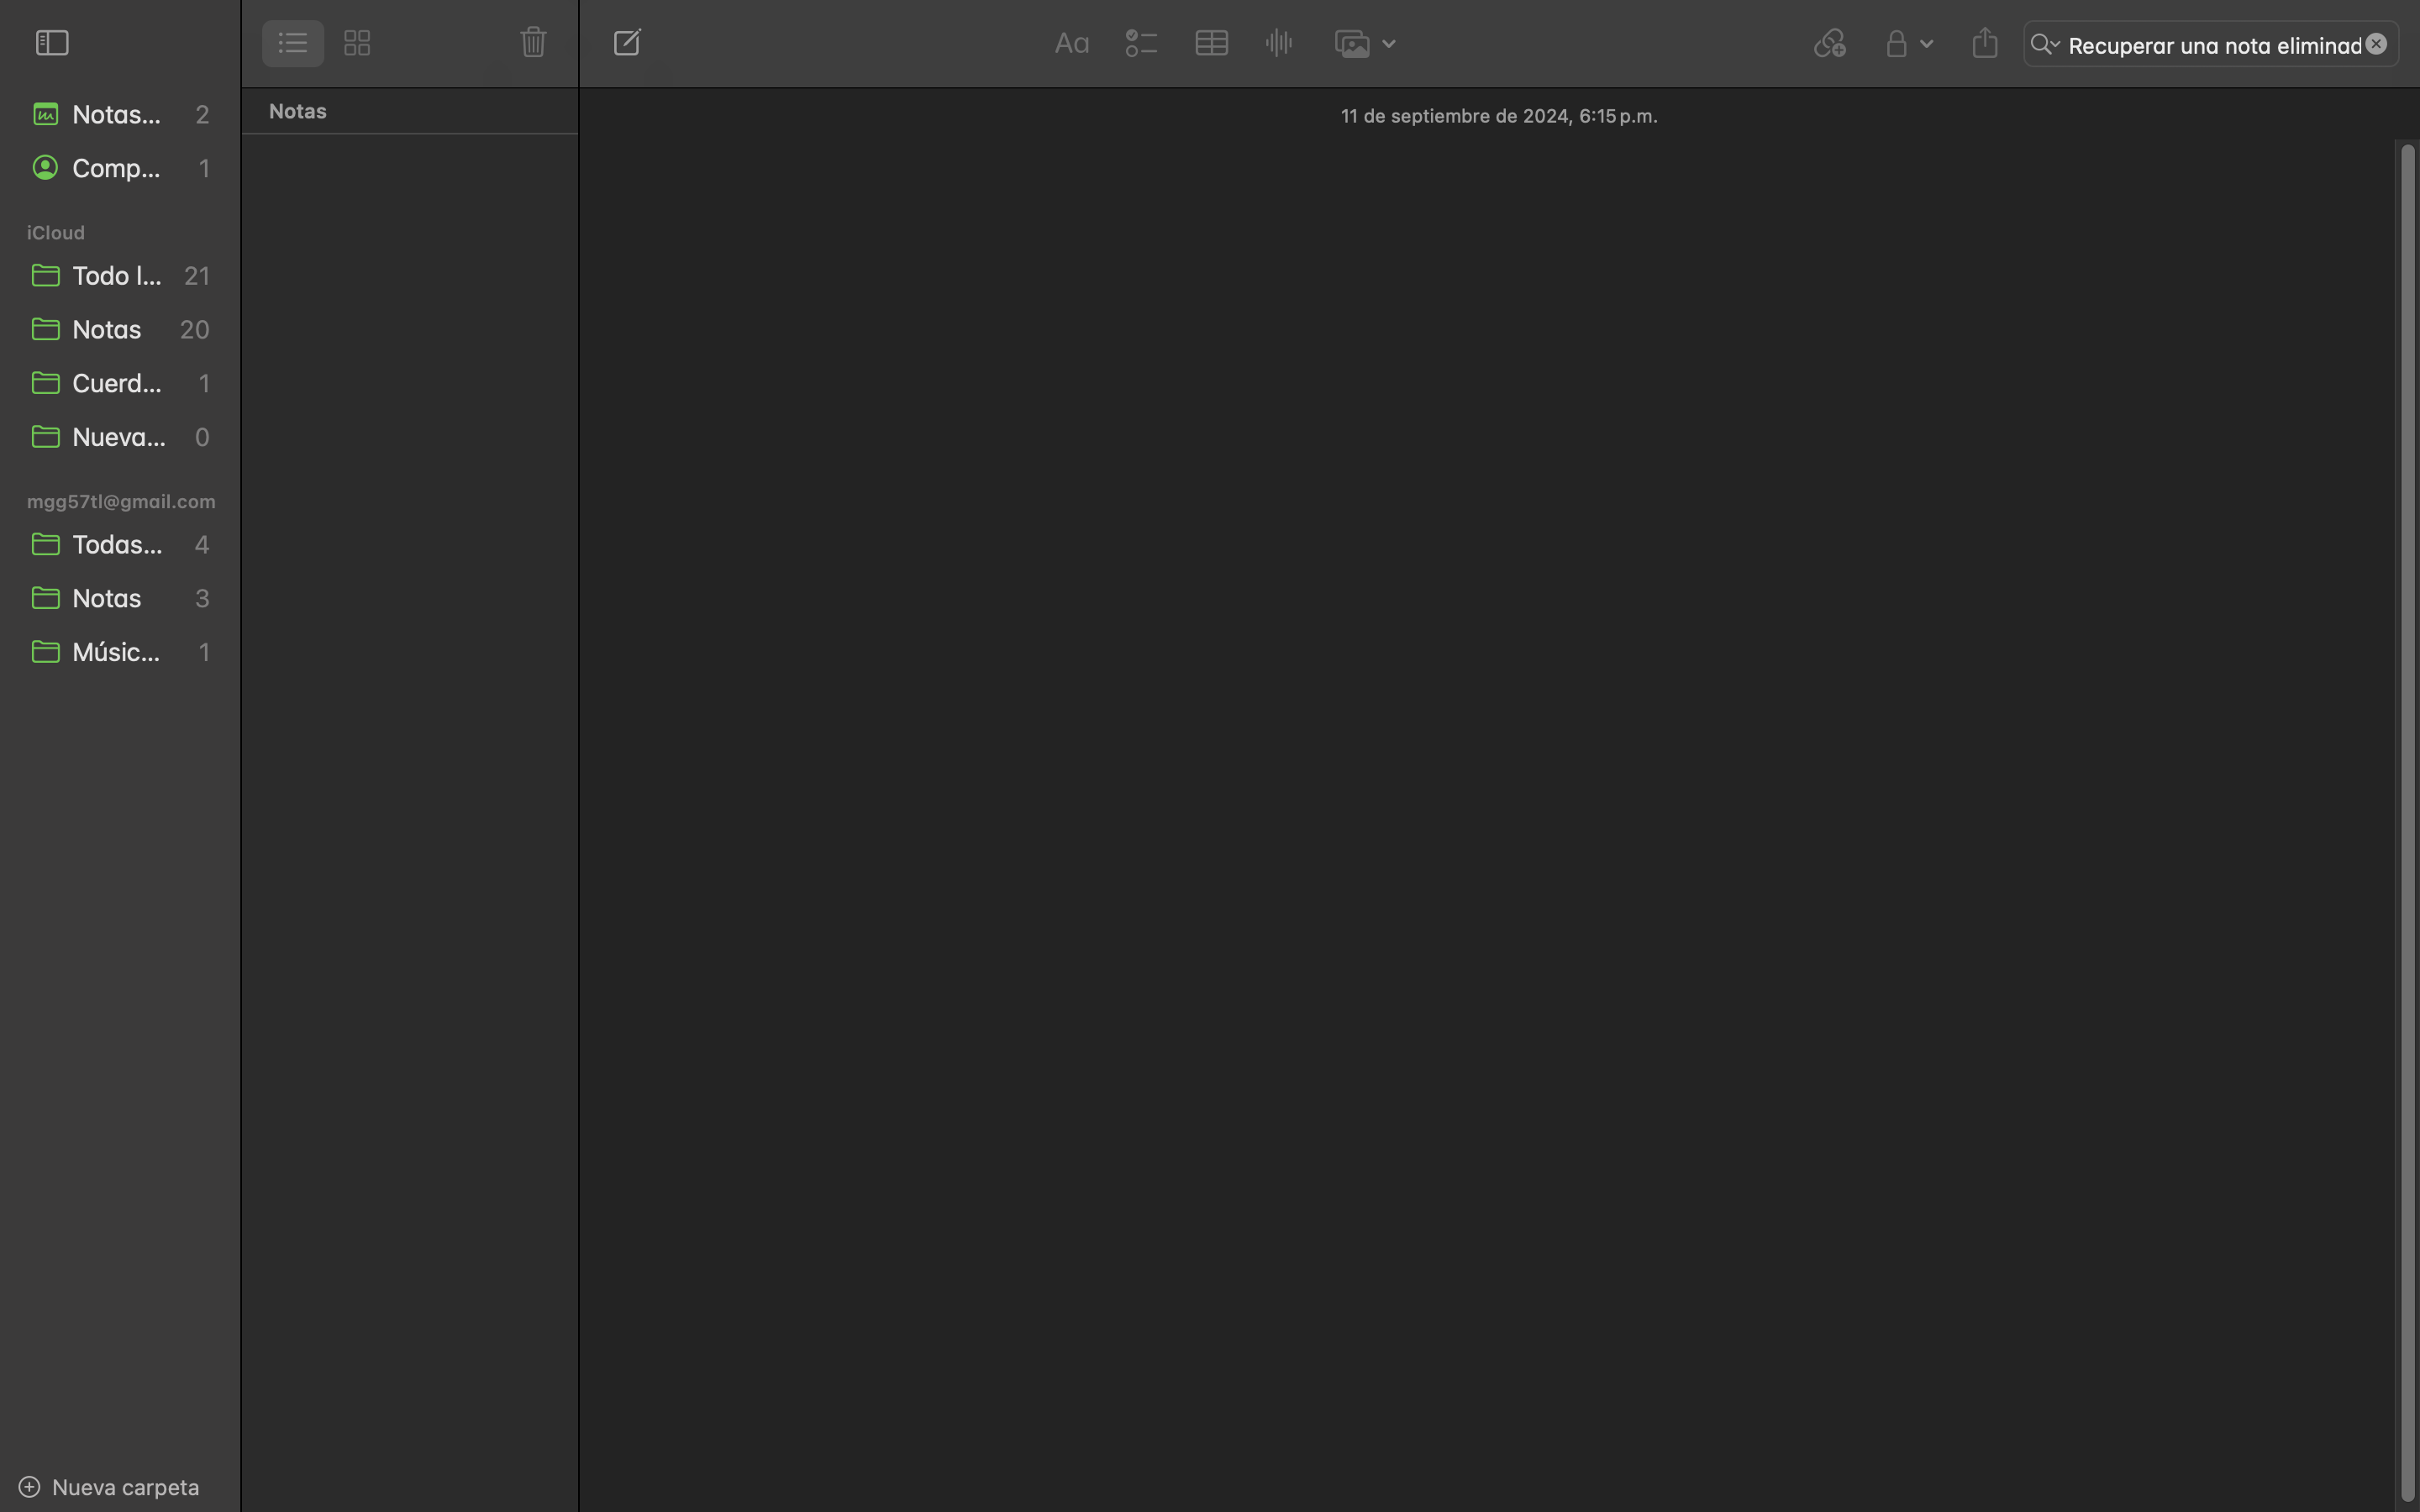Insert a checklist using toolbar icon

pyautogui.click(x=1141, y=44)
